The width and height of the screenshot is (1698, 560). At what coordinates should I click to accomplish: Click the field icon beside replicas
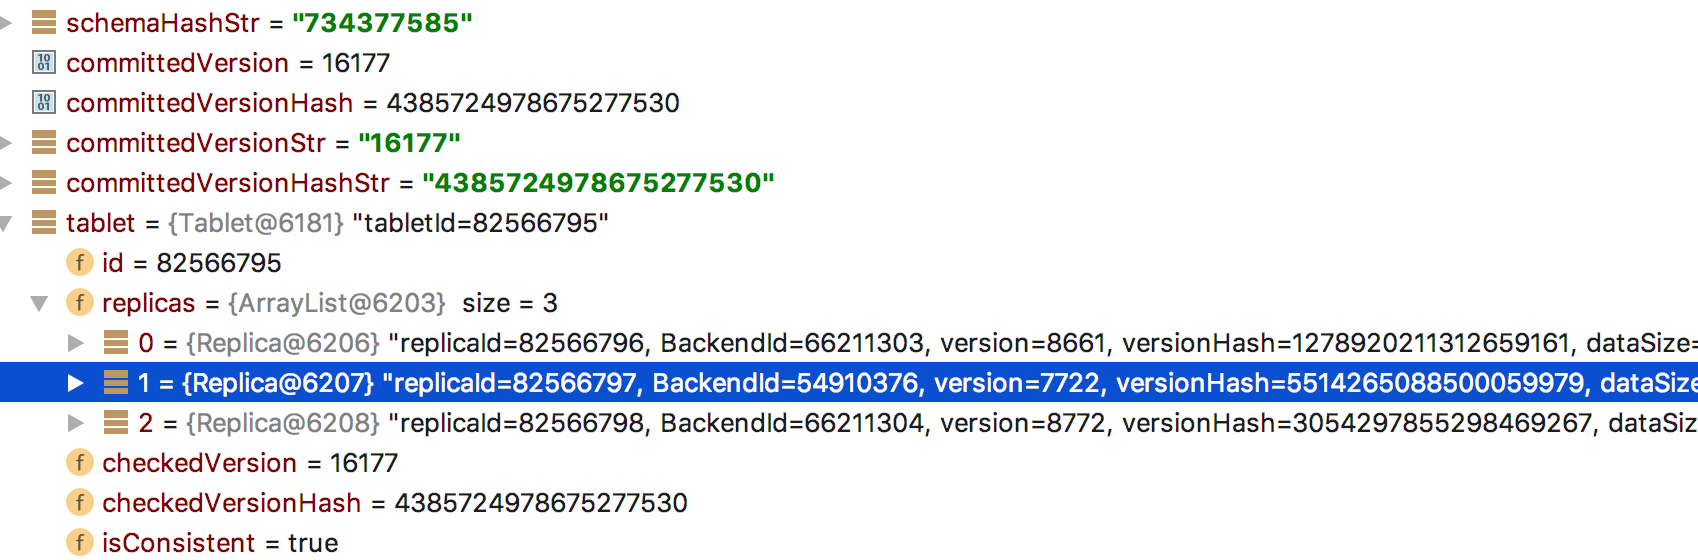coord(80,303)
